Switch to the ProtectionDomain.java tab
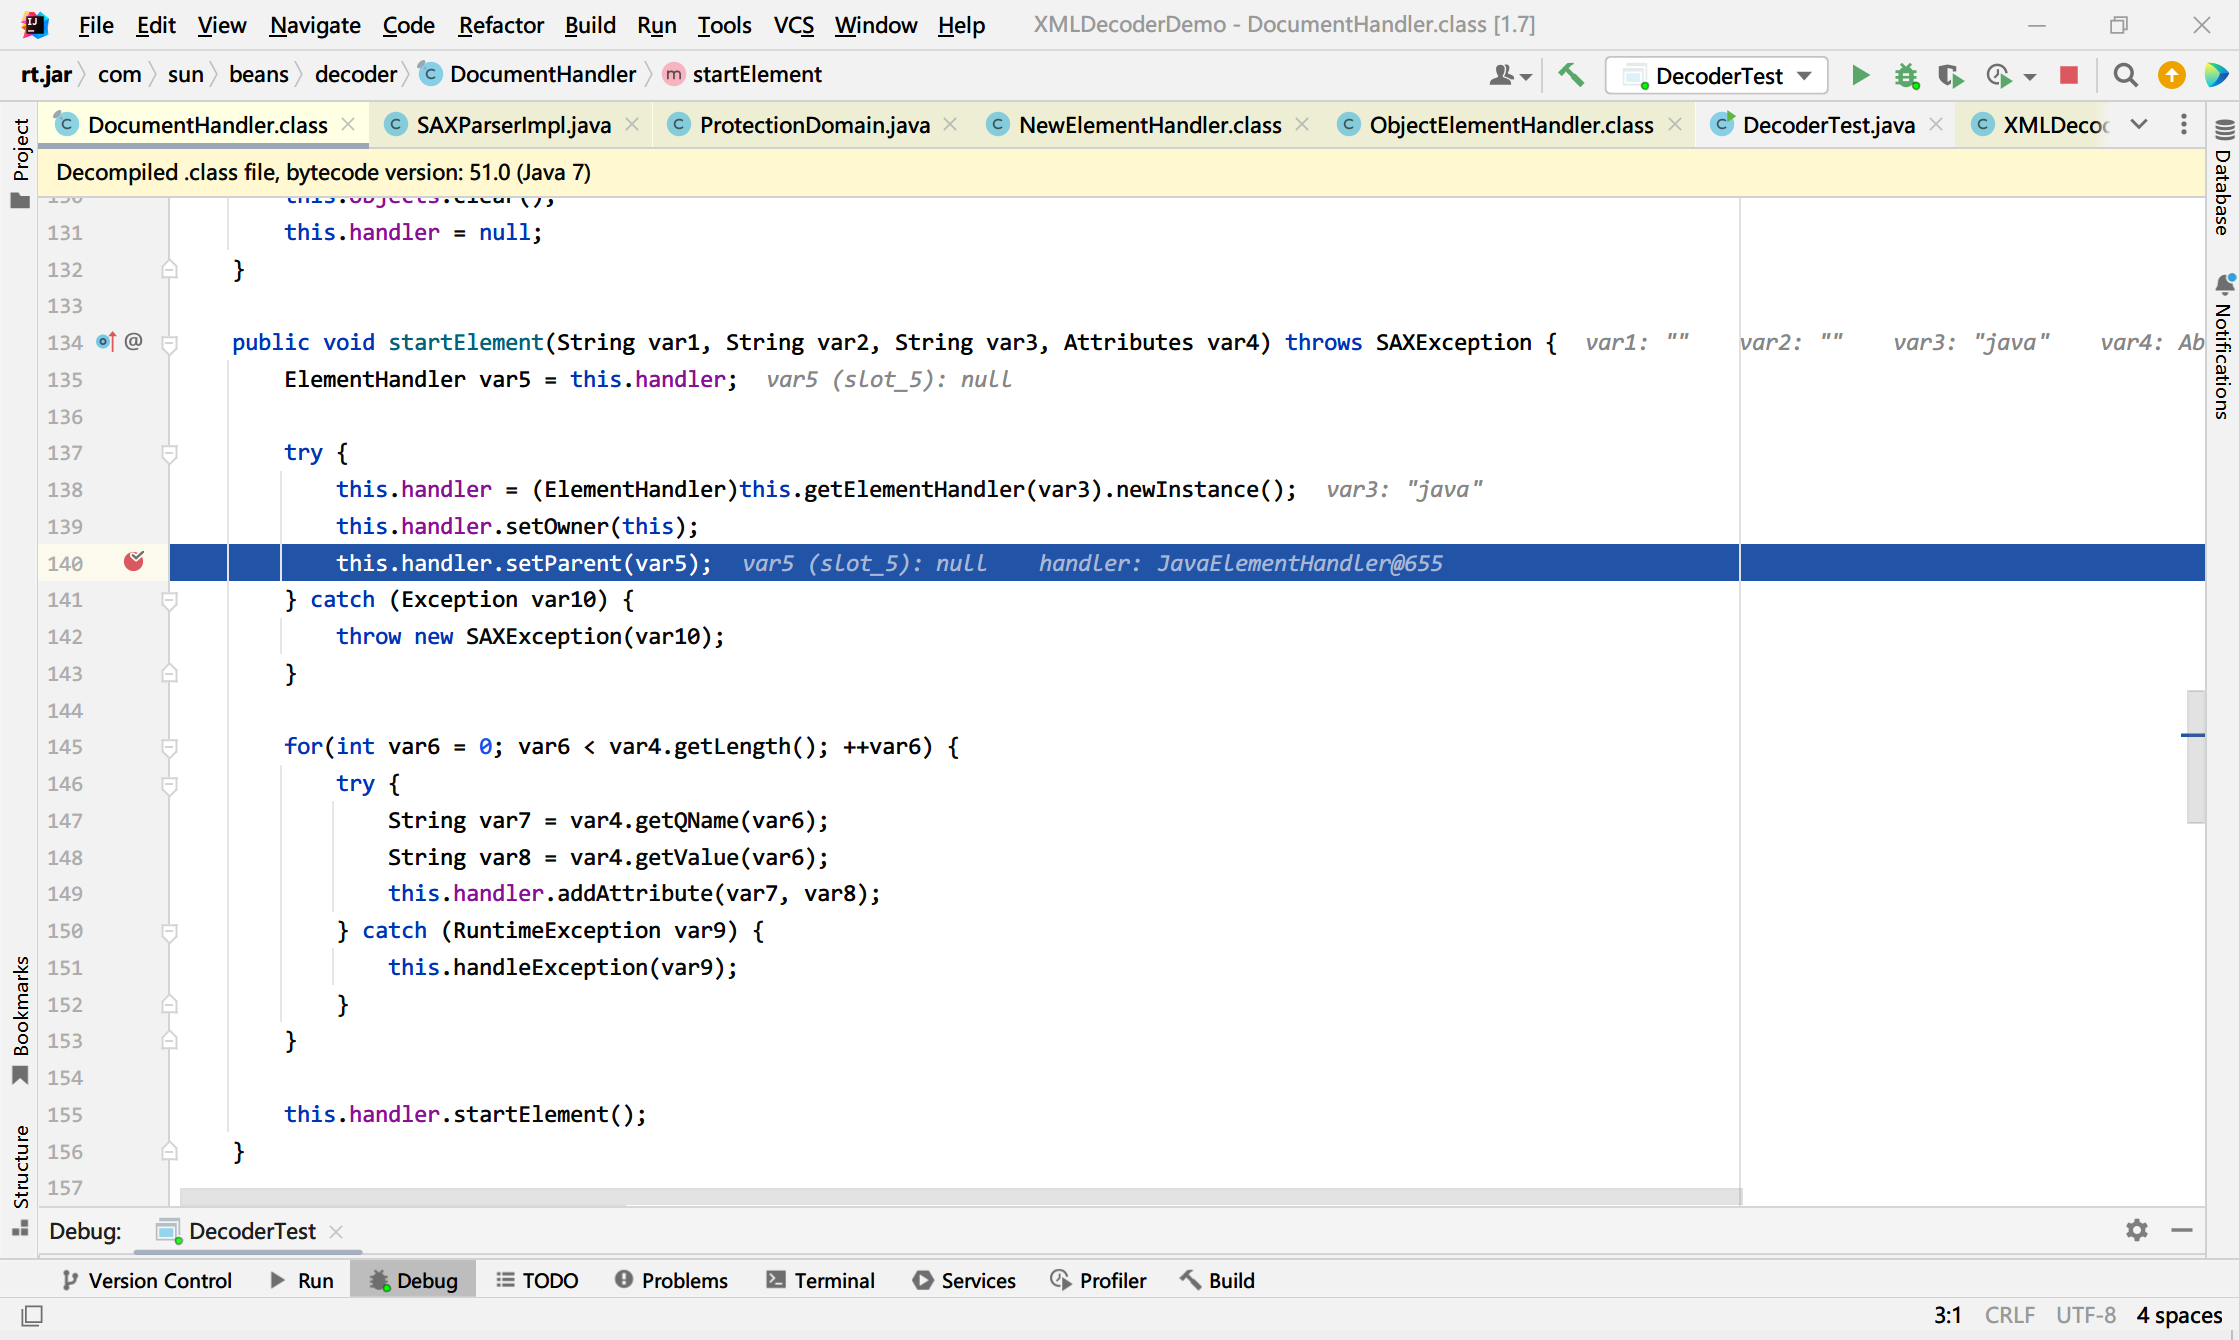The width and height of the screenshot is (2239, 1340). (x=814, y=125)
